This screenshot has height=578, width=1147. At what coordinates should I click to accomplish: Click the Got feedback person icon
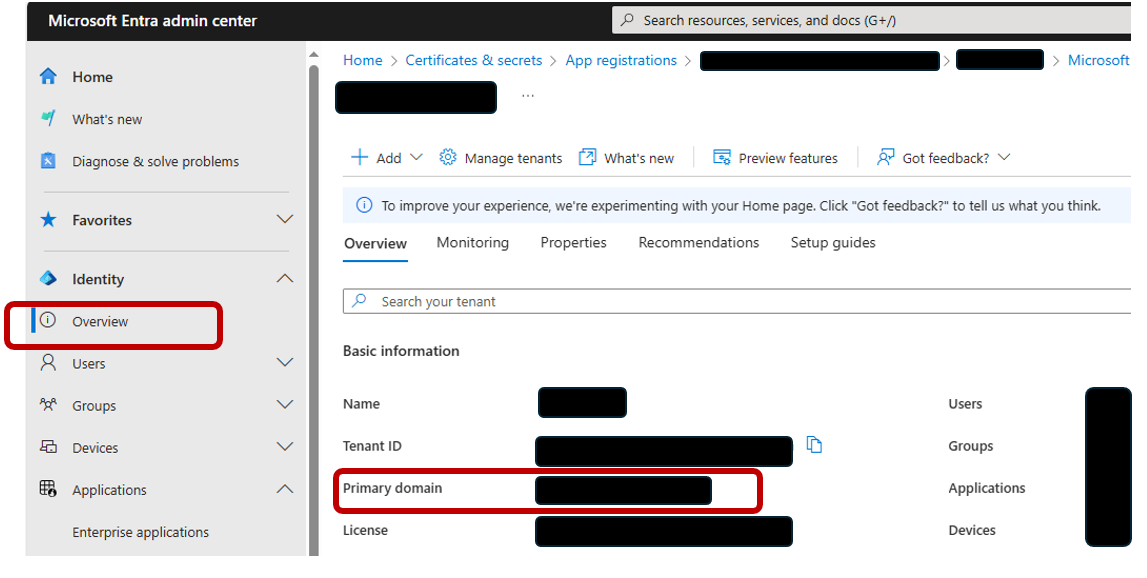[885, 157]
